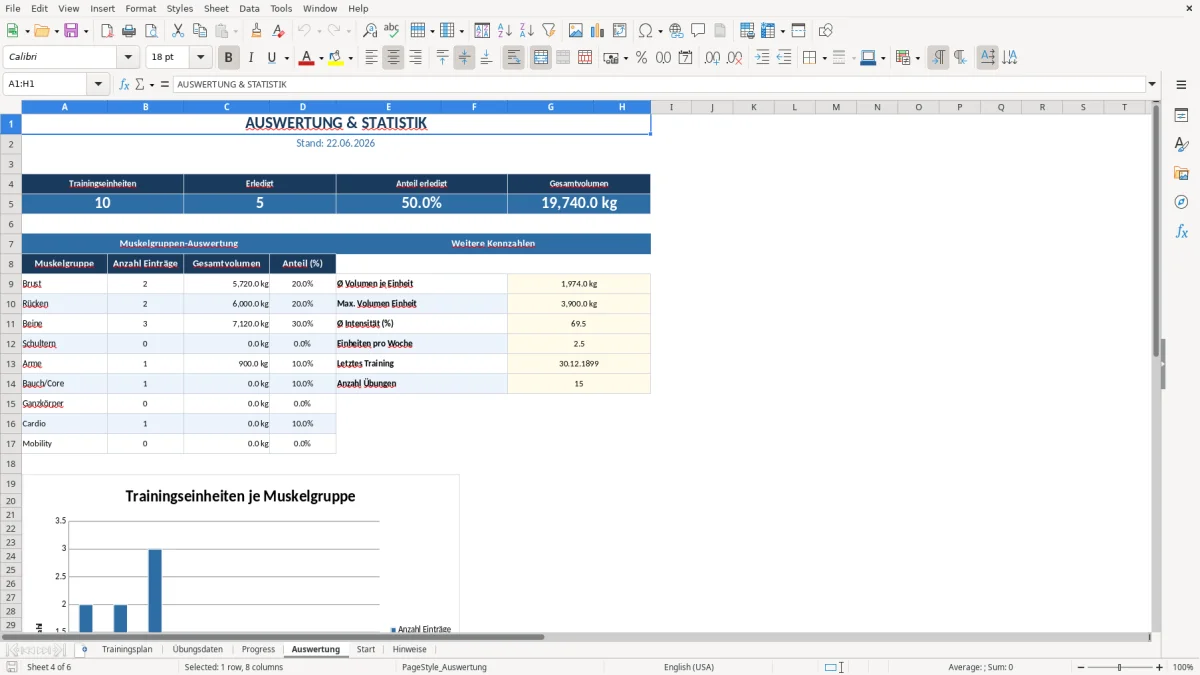Image resolution: width=1200 pixels, height=675 pixels.
Task: Open the background color dropdown arrow
Action: click(350, 58)
